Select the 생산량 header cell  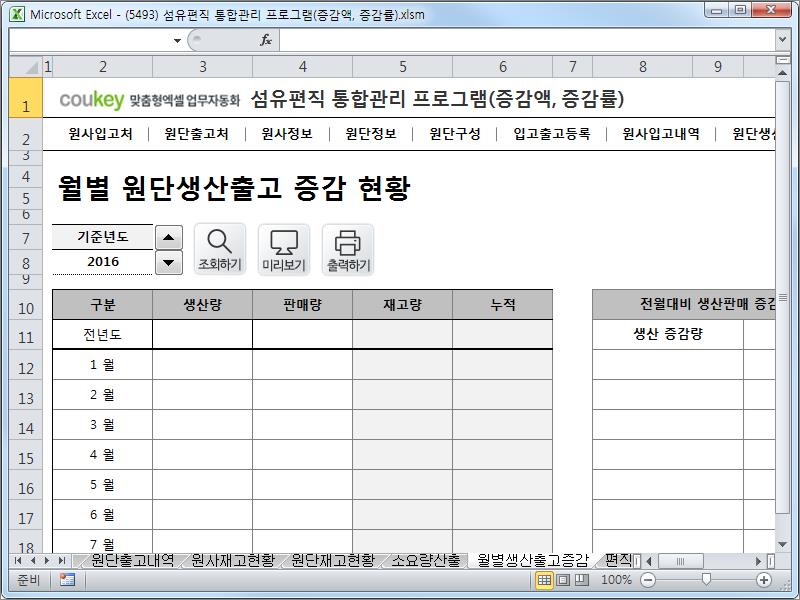pyautogui.click(x=203, y=305)
